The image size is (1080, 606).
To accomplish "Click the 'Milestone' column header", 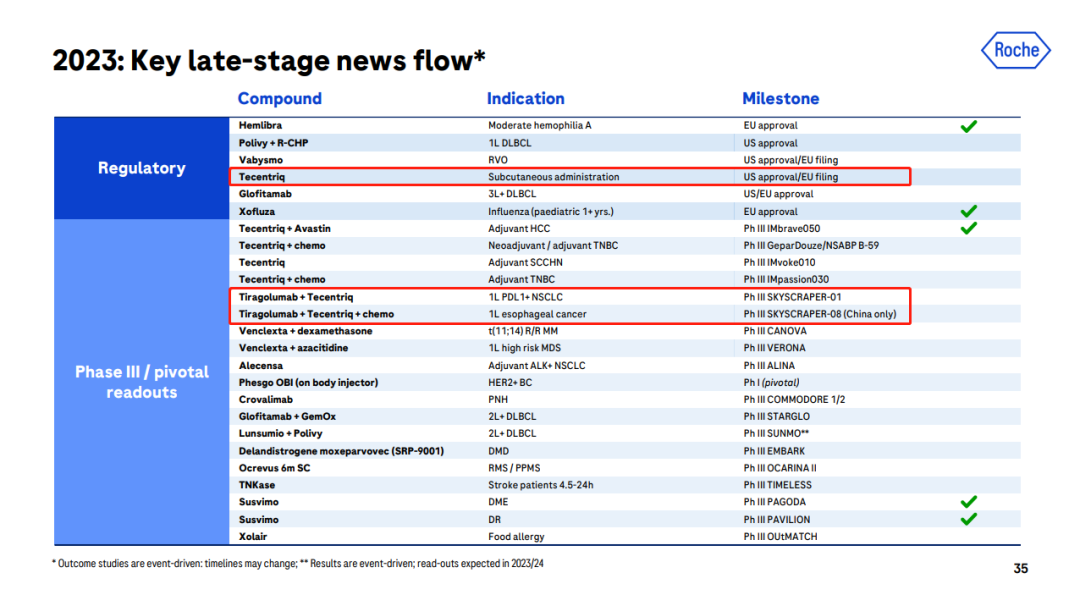I will click(780, 98).
